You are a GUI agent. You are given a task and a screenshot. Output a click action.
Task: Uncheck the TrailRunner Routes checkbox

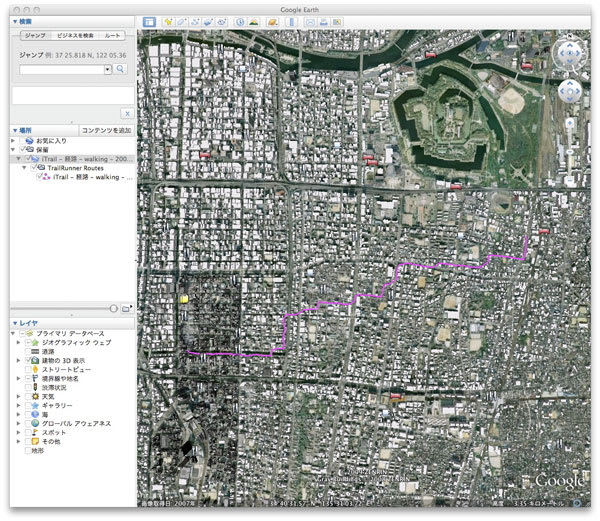click(x=33, y=168)
